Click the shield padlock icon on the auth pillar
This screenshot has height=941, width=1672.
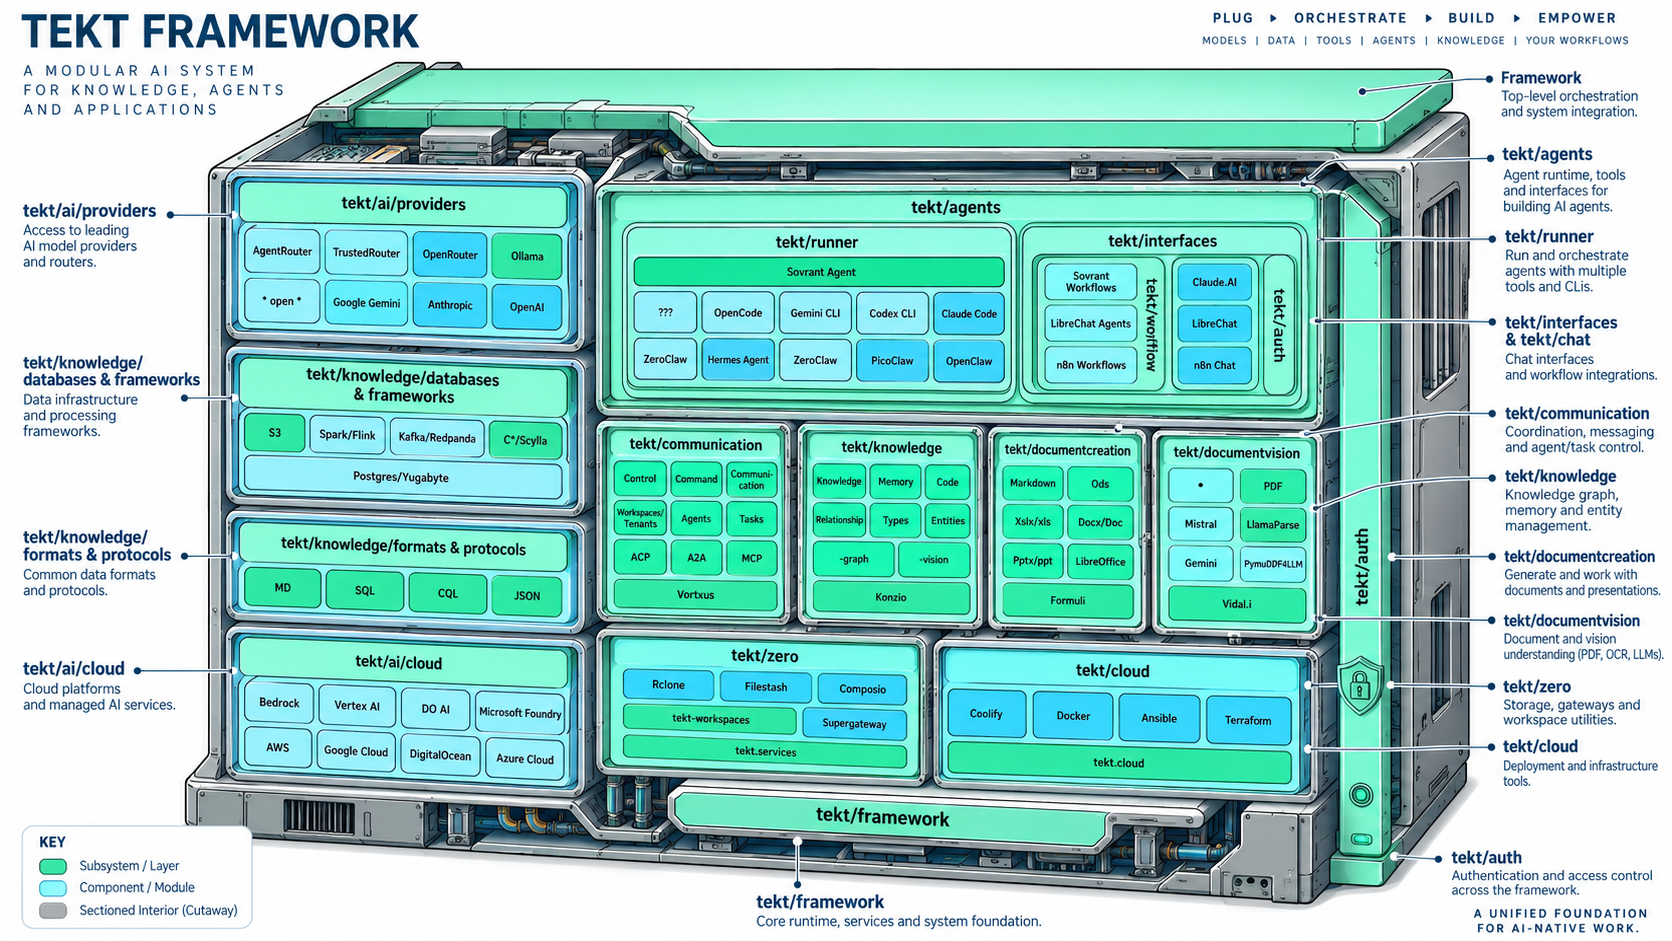click(1360, 685)
